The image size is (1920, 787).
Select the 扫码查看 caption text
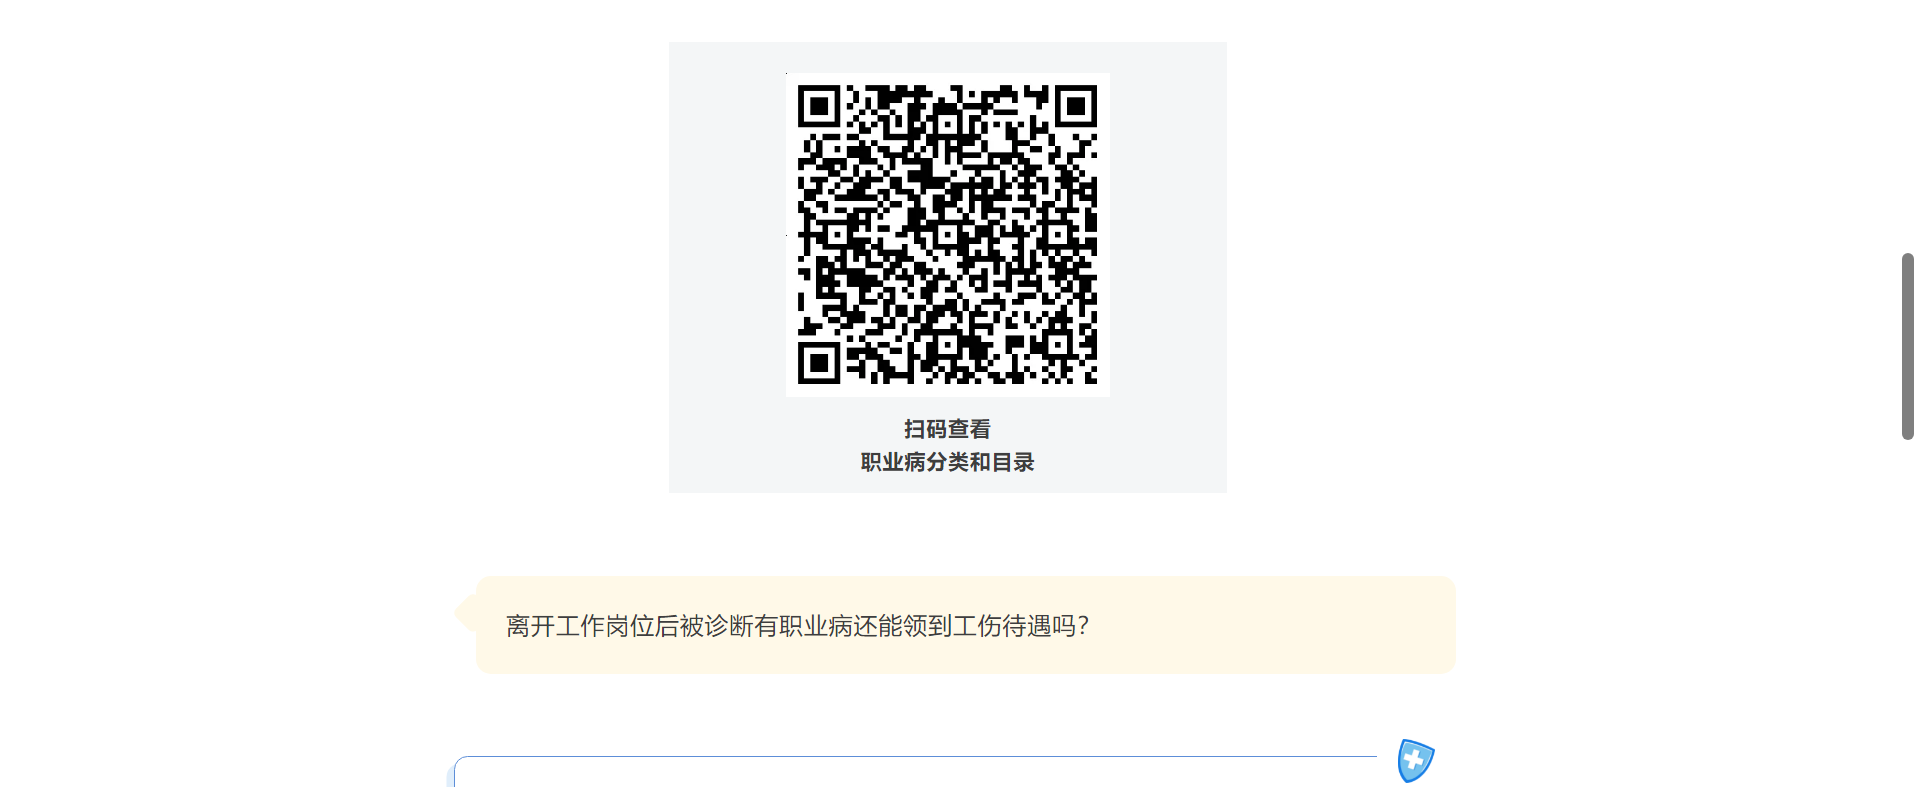947,429
